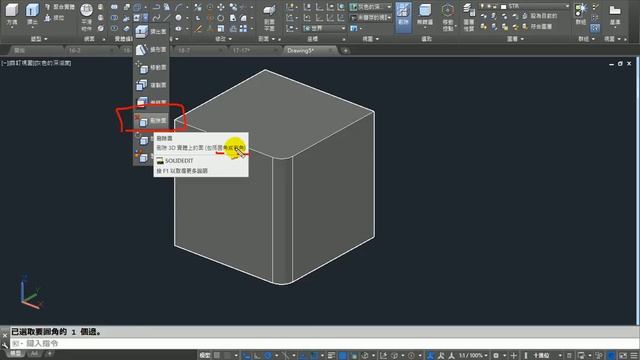Click the 3D Array icon in Modify
640x360 pixels.
tap(243, 28)
